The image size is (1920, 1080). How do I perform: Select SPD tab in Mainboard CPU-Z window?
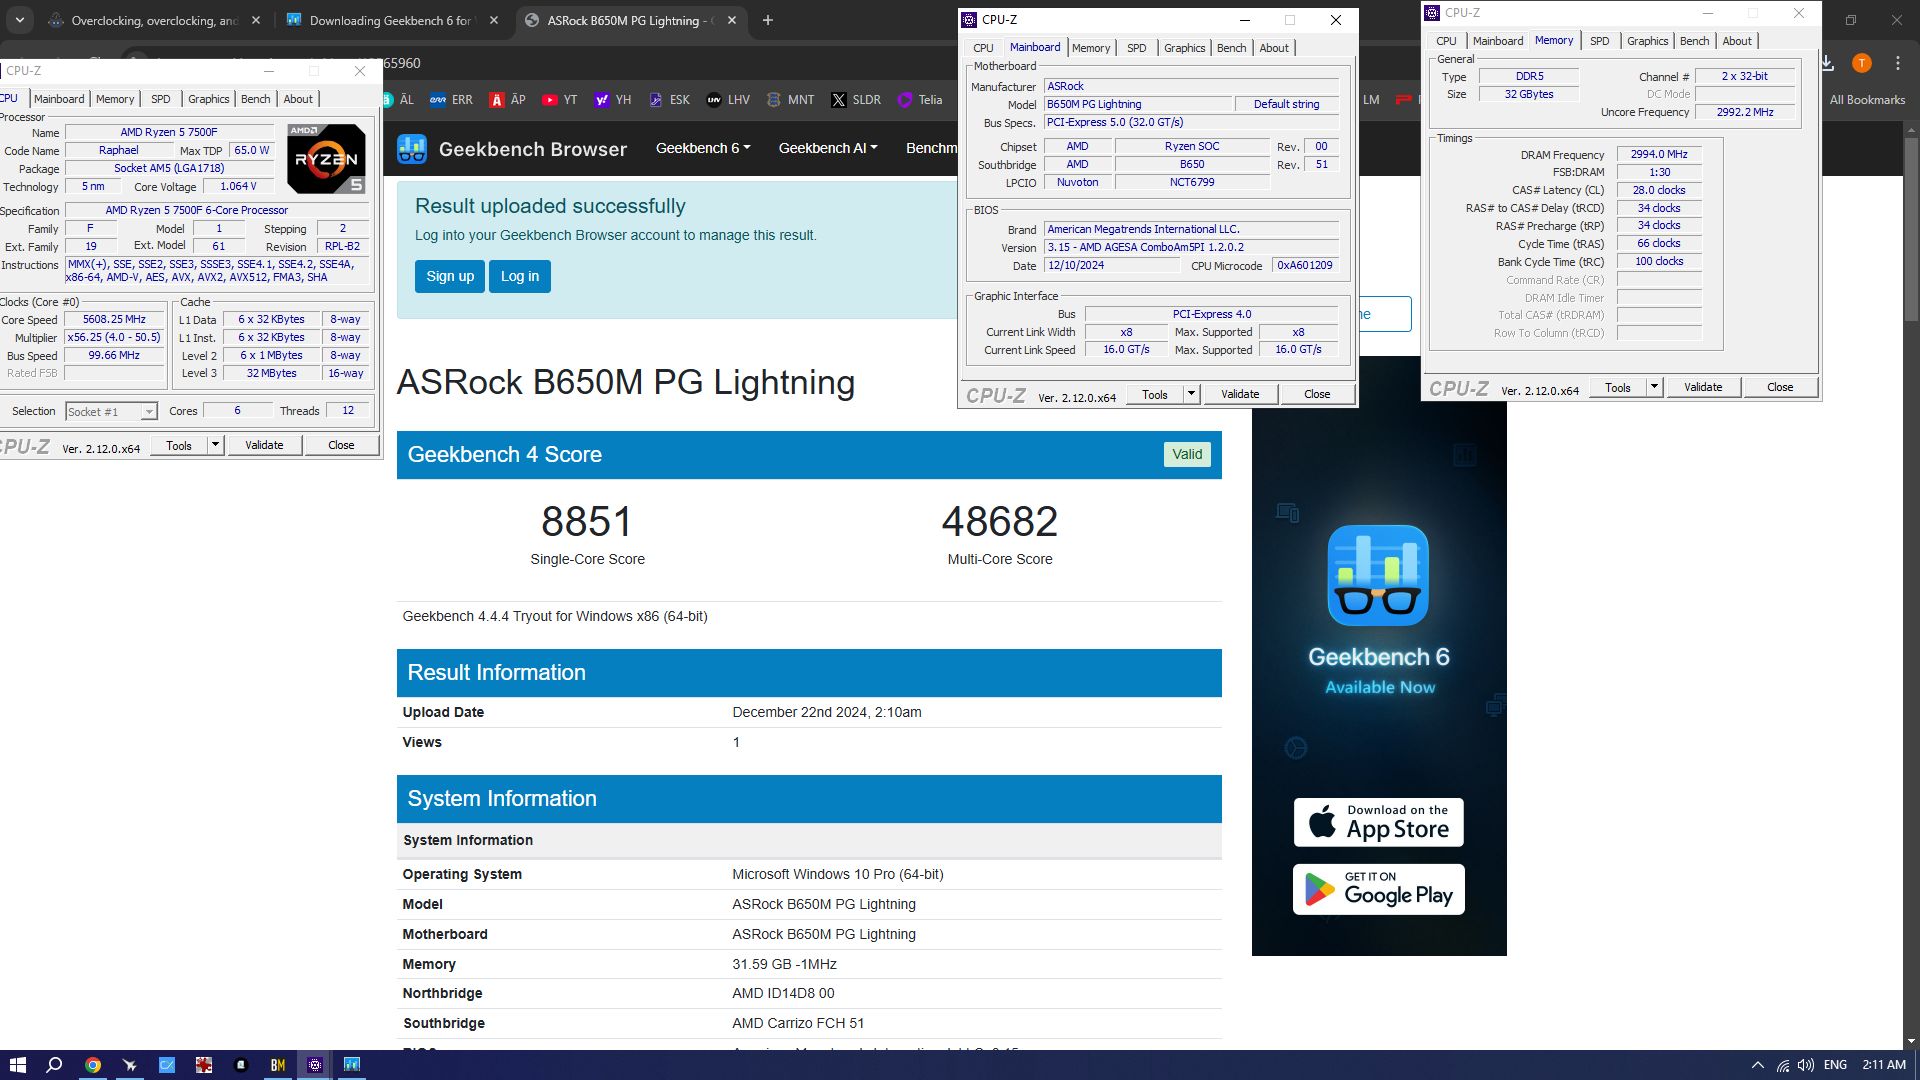(x=1137, y=48)
